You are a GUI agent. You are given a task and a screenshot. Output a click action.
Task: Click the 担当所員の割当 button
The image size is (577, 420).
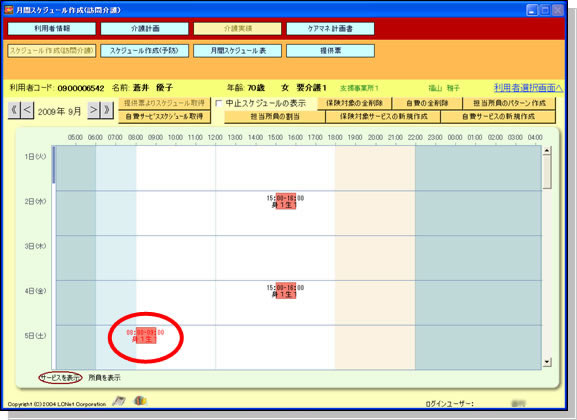[275, 117]
